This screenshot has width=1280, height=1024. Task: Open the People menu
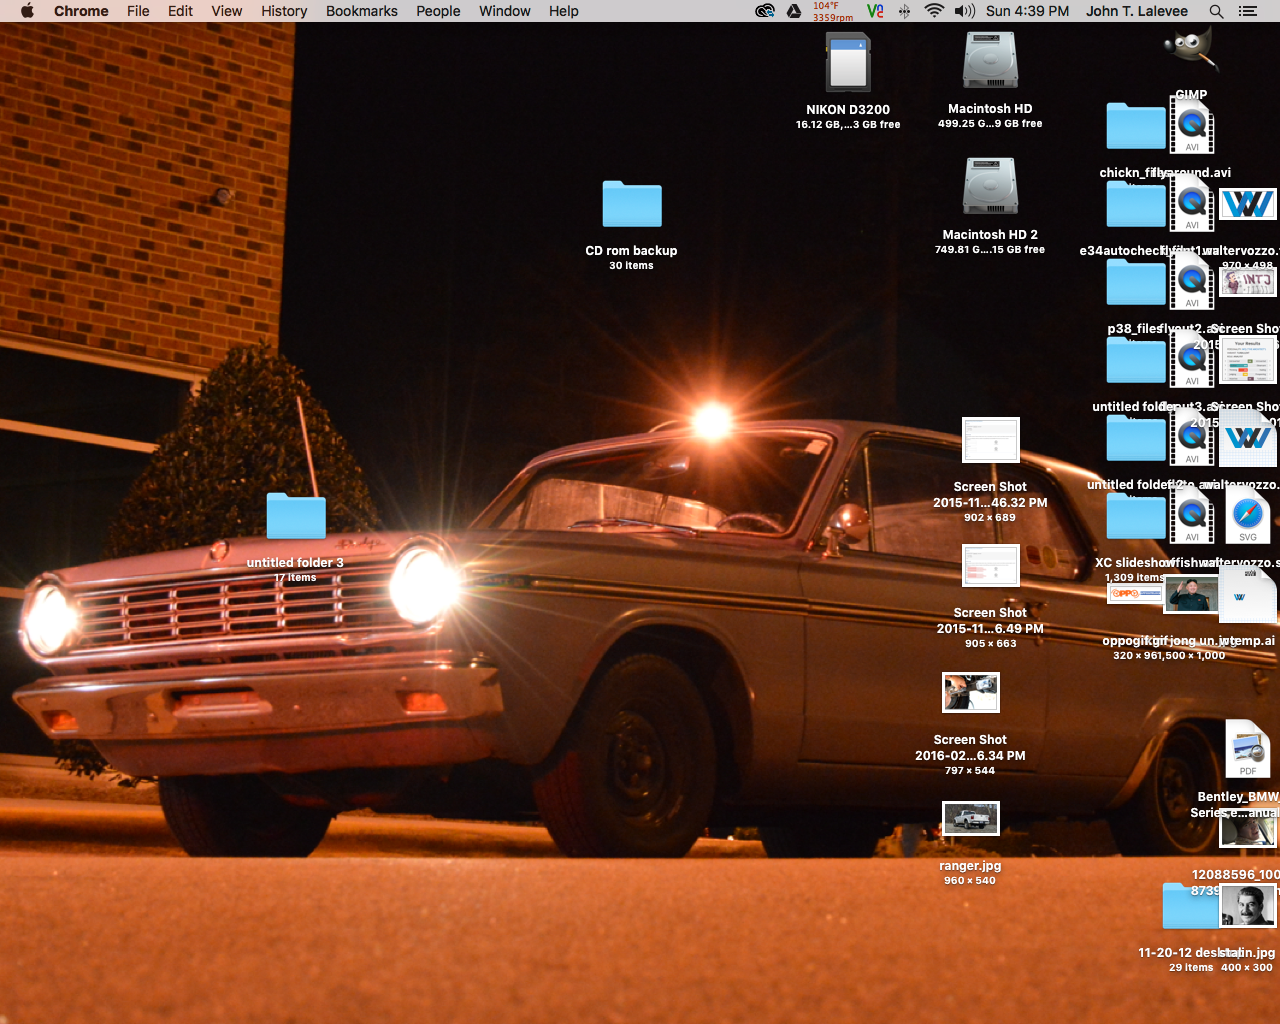438,11
